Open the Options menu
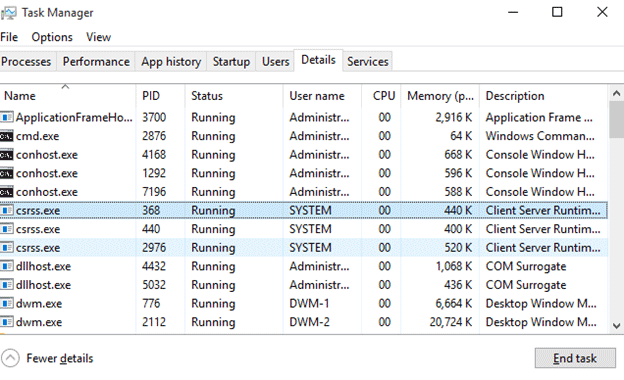 (x=52, y=37)
